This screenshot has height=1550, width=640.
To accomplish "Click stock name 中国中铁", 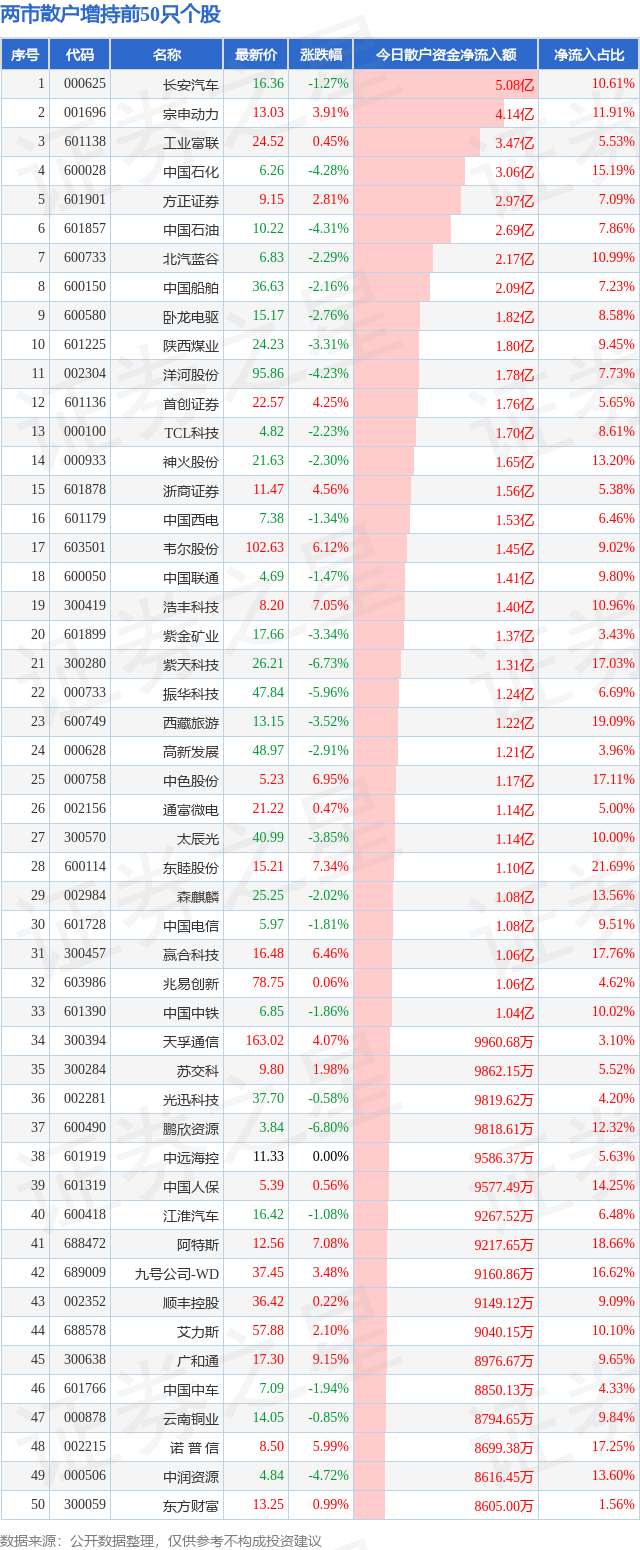I will pyautogui.click(x=191, y=1013).
